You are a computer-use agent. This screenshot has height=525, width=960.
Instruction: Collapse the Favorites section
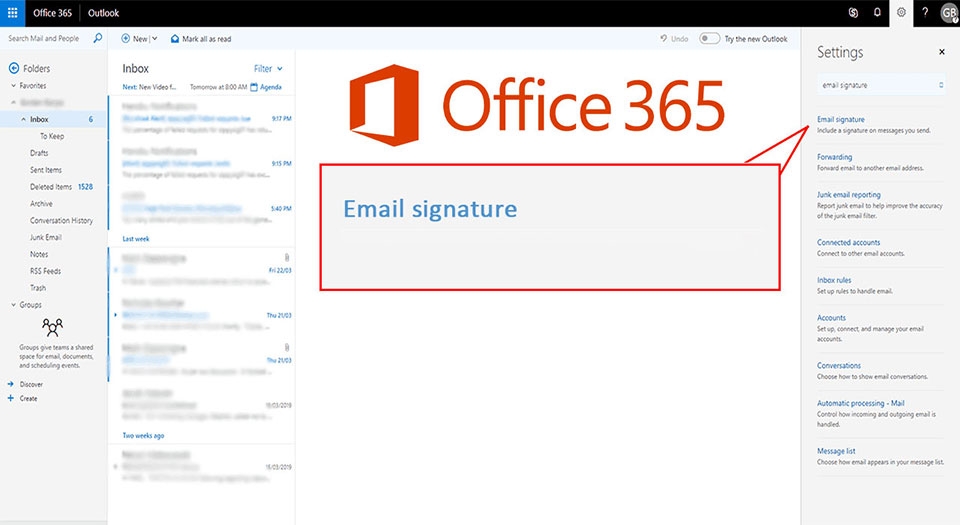tap(13, 86)
